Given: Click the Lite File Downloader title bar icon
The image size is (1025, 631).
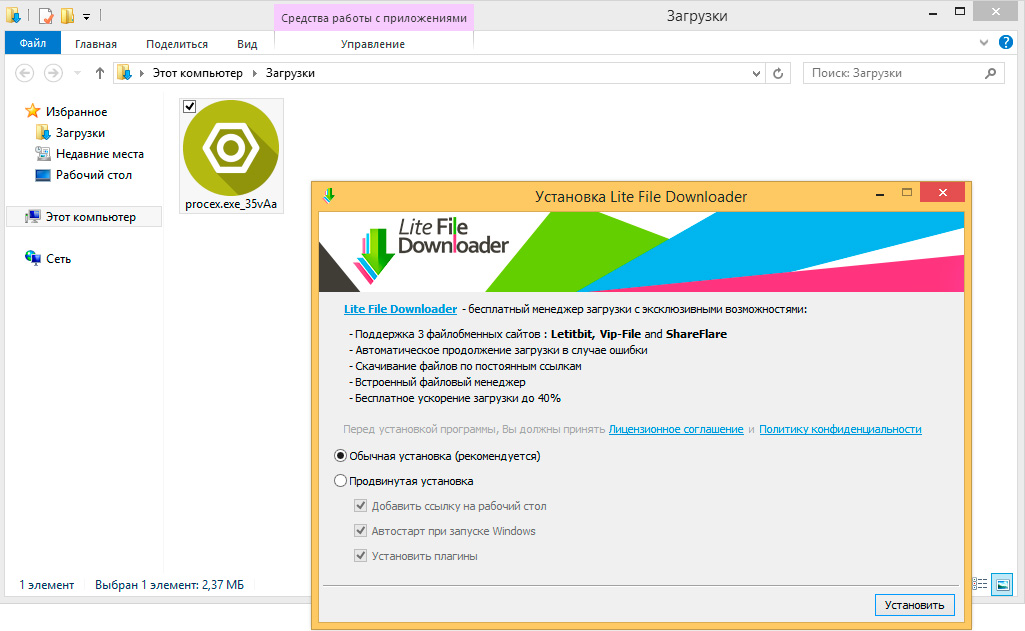Looking at the screenshot, I should pyautogui.click(x=329, y=196).
